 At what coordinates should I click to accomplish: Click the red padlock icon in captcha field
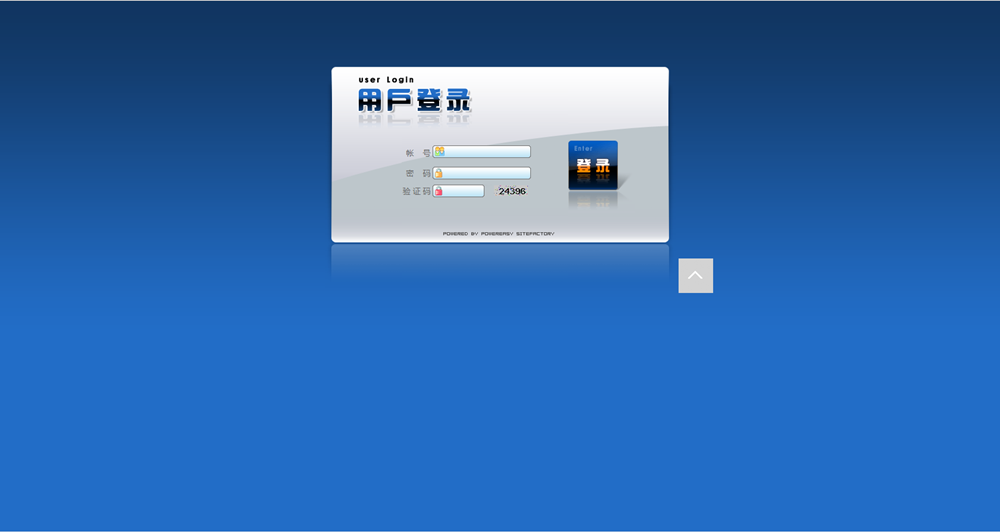(x=438, y=191)
